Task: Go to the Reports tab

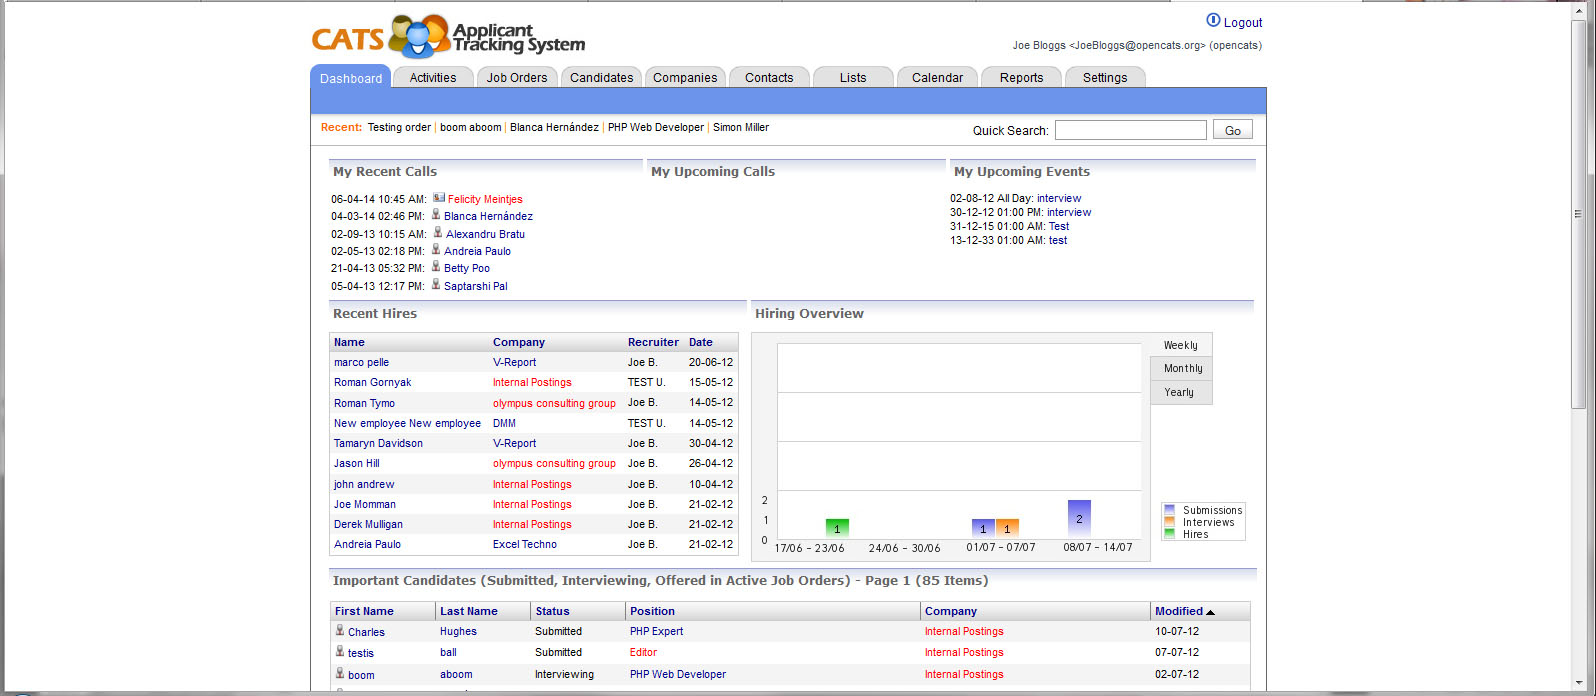Action: [1021, 78]
